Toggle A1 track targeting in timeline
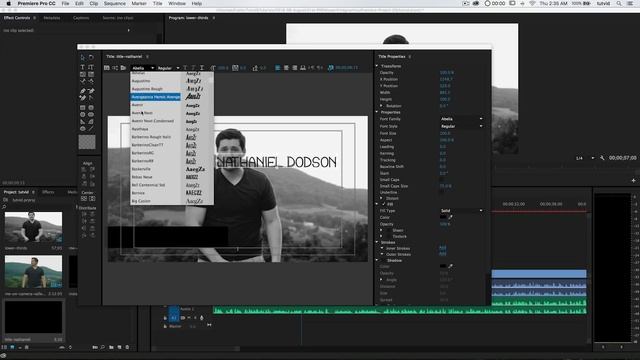The width and height of the screenshot is (640, 360). 174,318
